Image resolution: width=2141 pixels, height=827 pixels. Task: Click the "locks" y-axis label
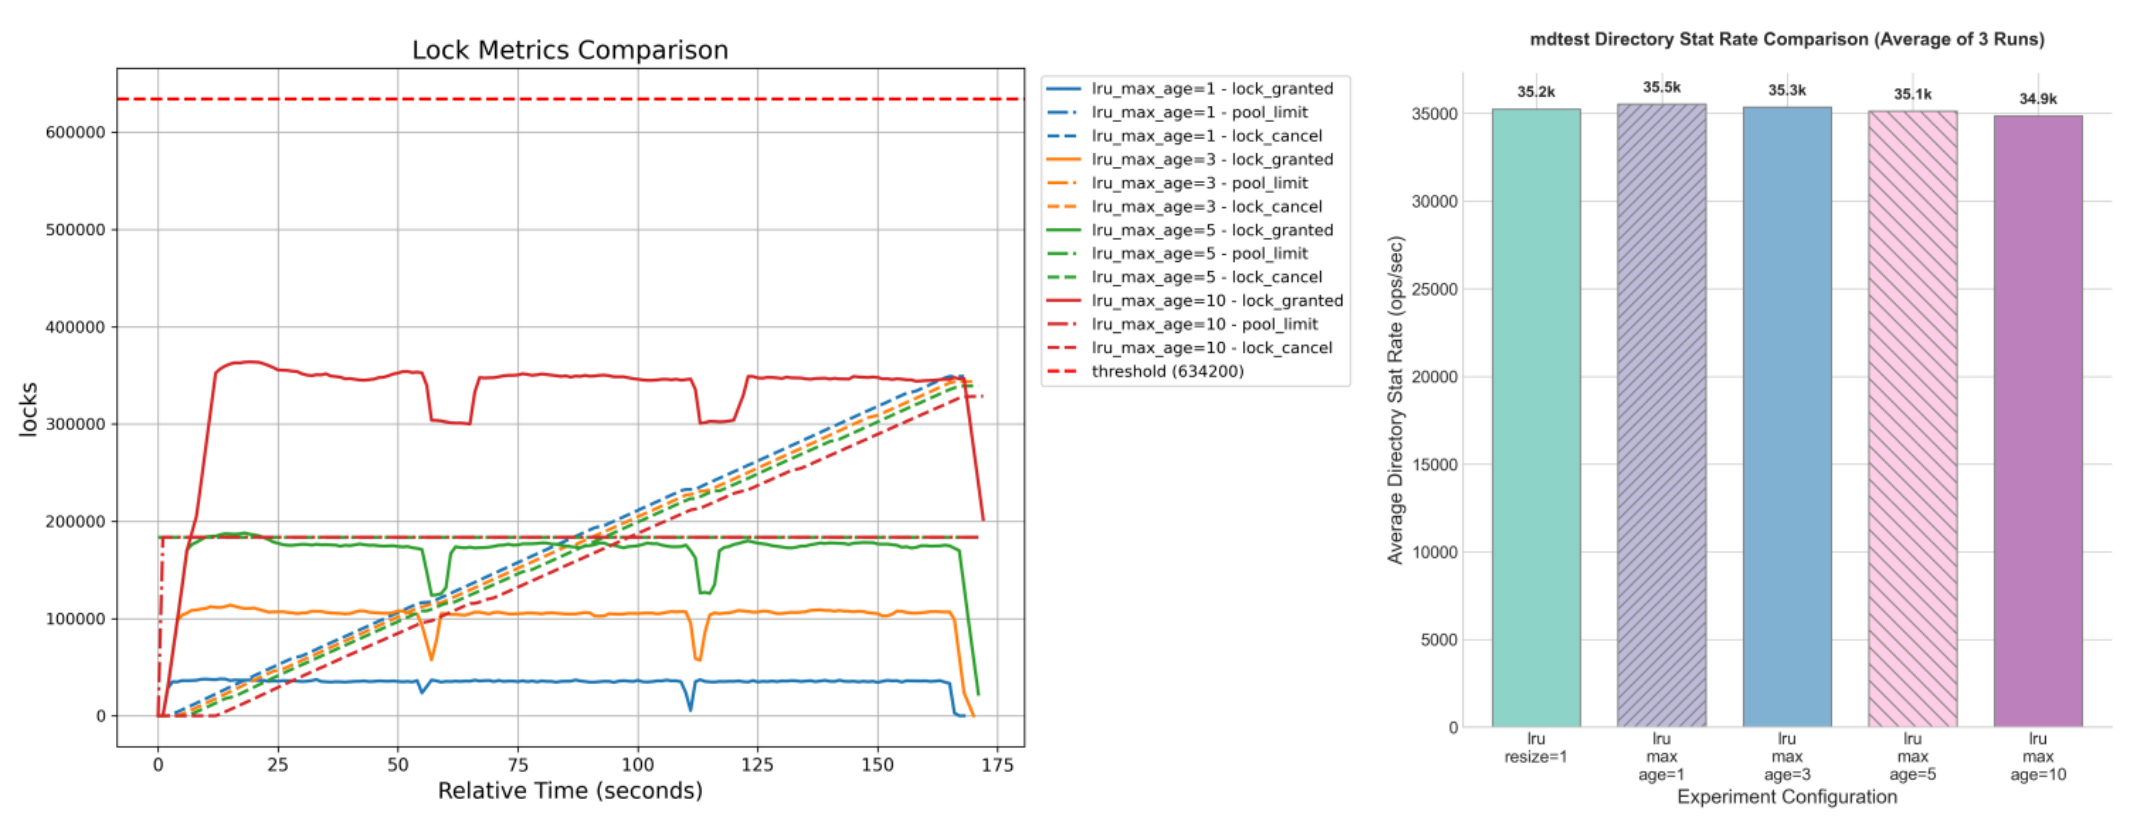(x=28, y=408)
